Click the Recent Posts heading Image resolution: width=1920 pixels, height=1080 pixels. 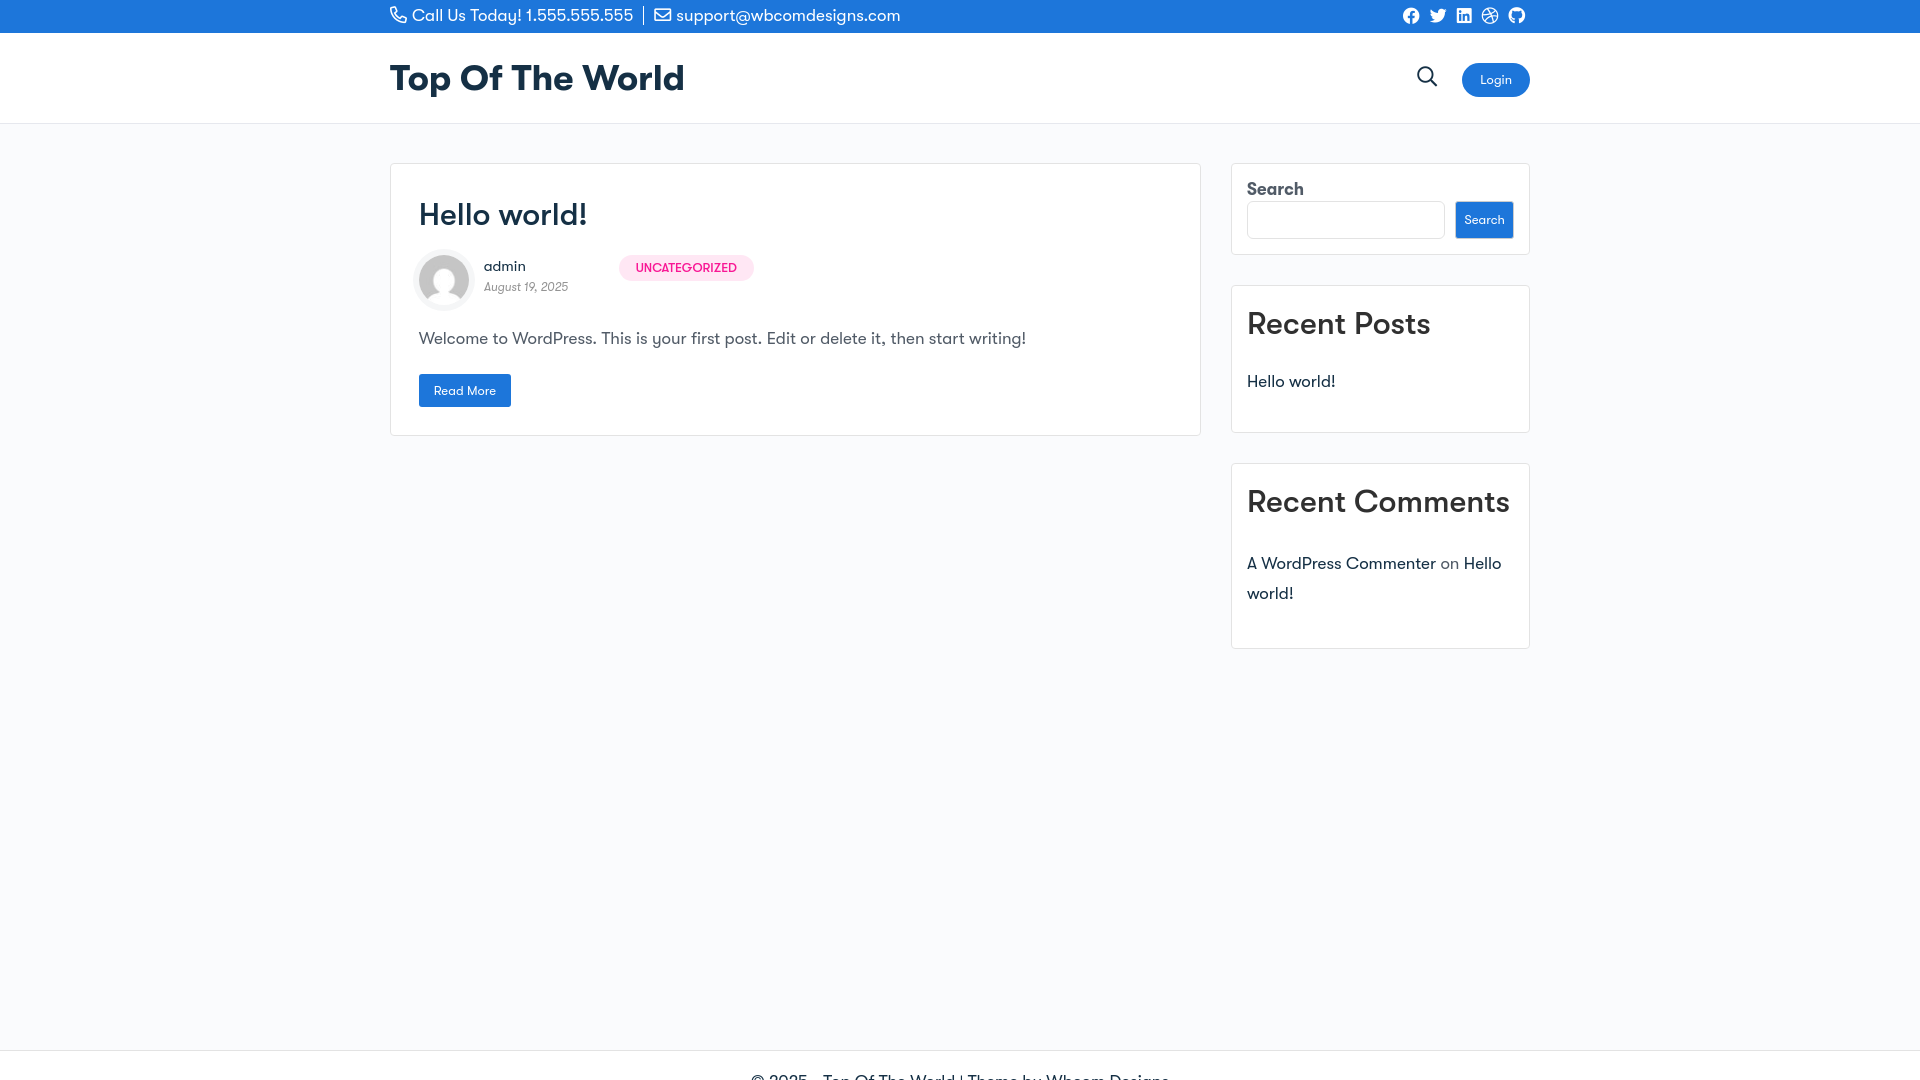click(x=1338, y=324)
